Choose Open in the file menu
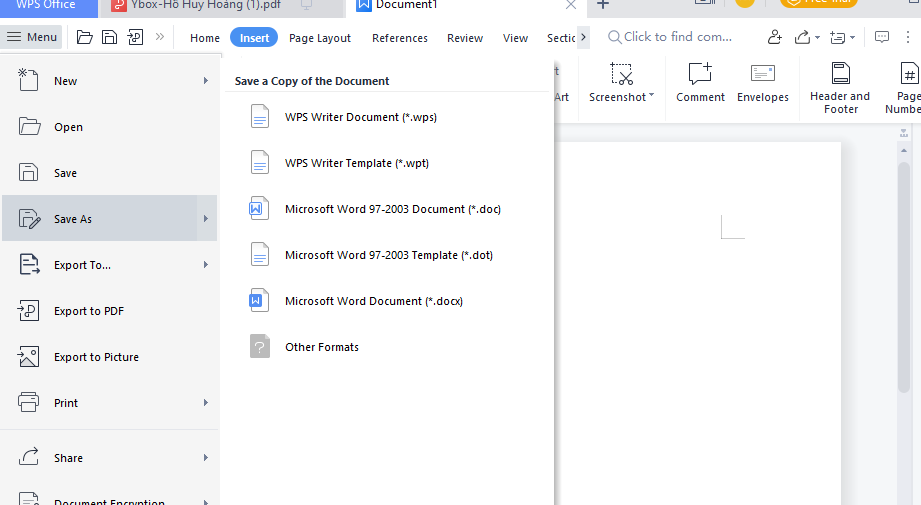Viewport: 921px width, 505px height. pos(109,127)
